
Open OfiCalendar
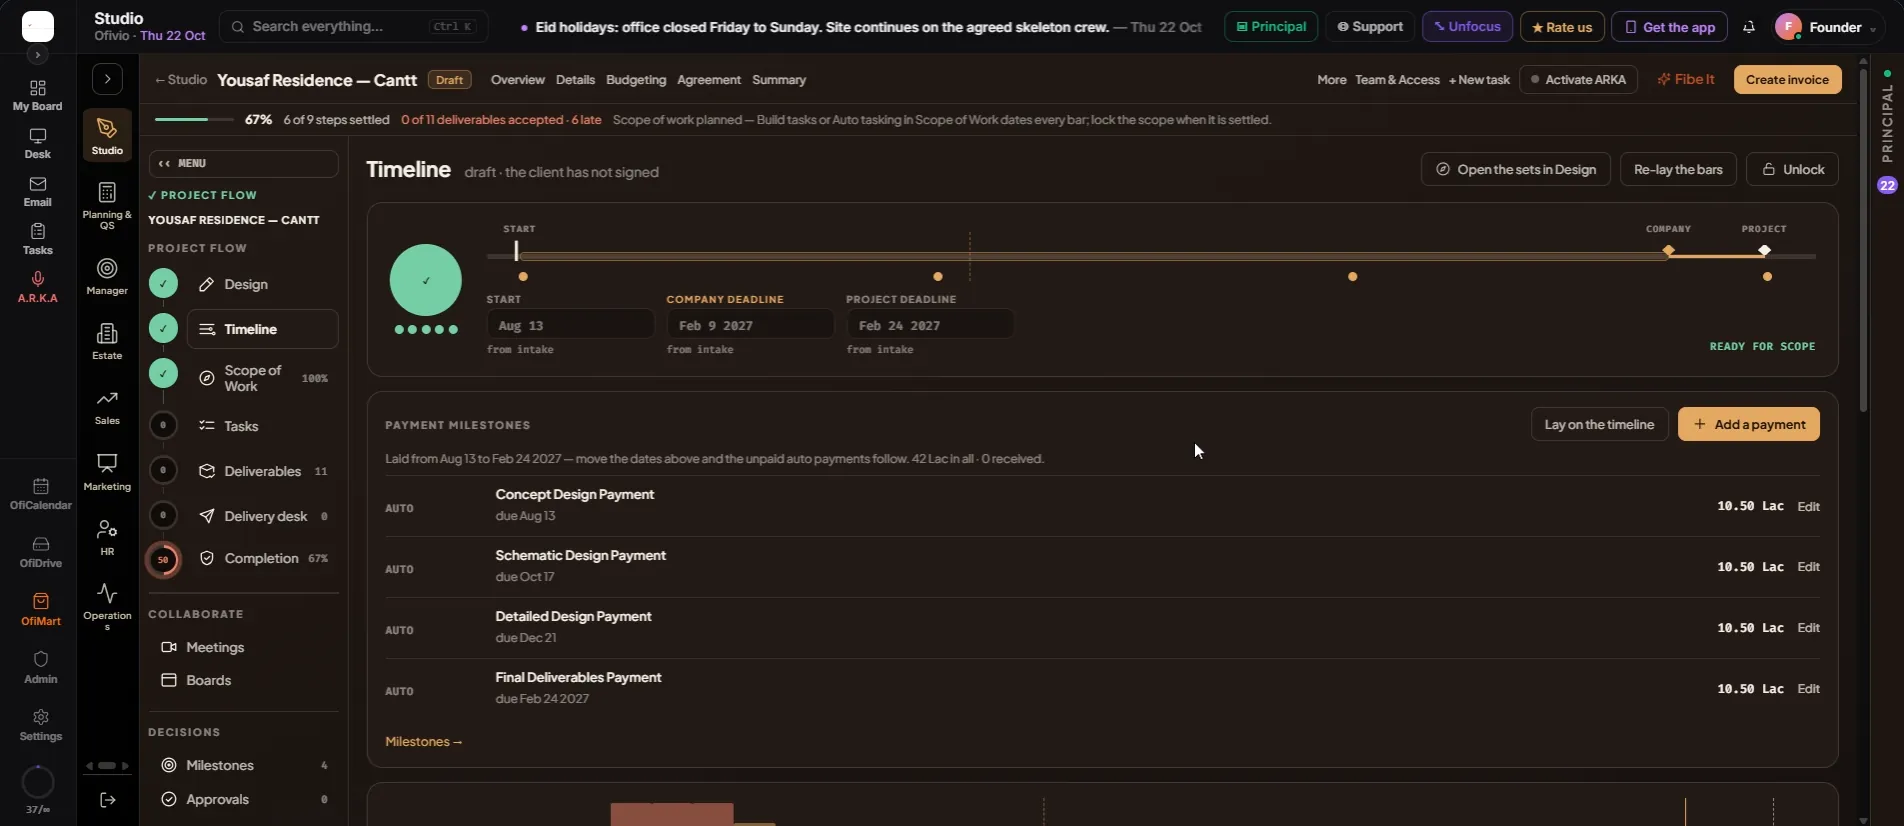(x=41, y=494)
